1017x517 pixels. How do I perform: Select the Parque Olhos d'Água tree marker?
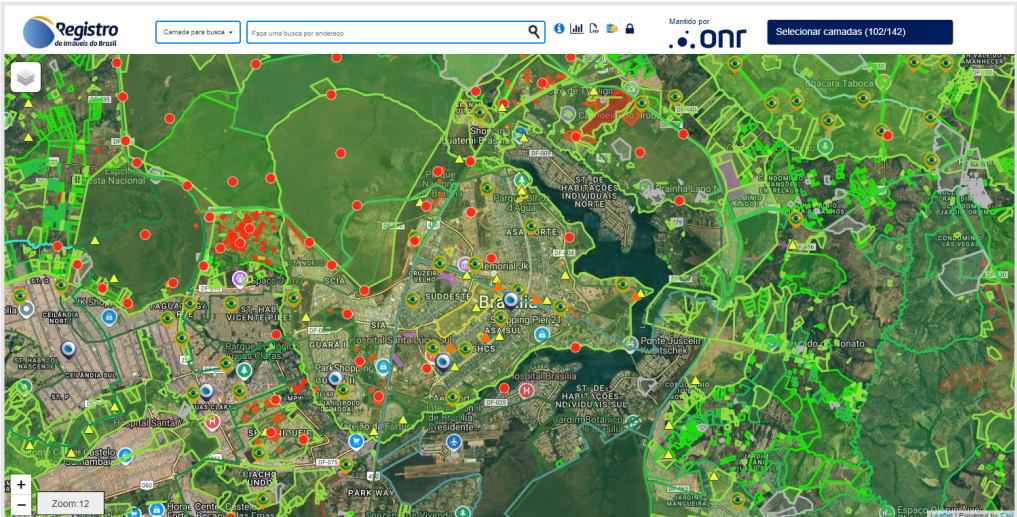pos(520,178)
